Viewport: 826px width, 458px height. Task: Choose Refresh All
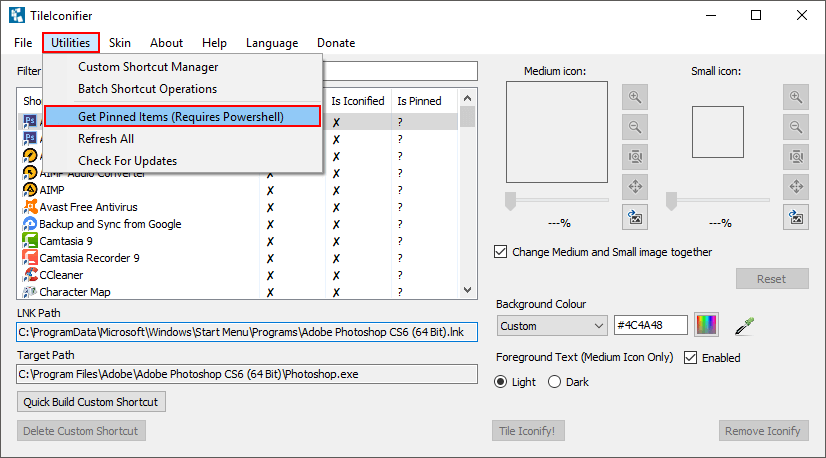pos(182,139)
